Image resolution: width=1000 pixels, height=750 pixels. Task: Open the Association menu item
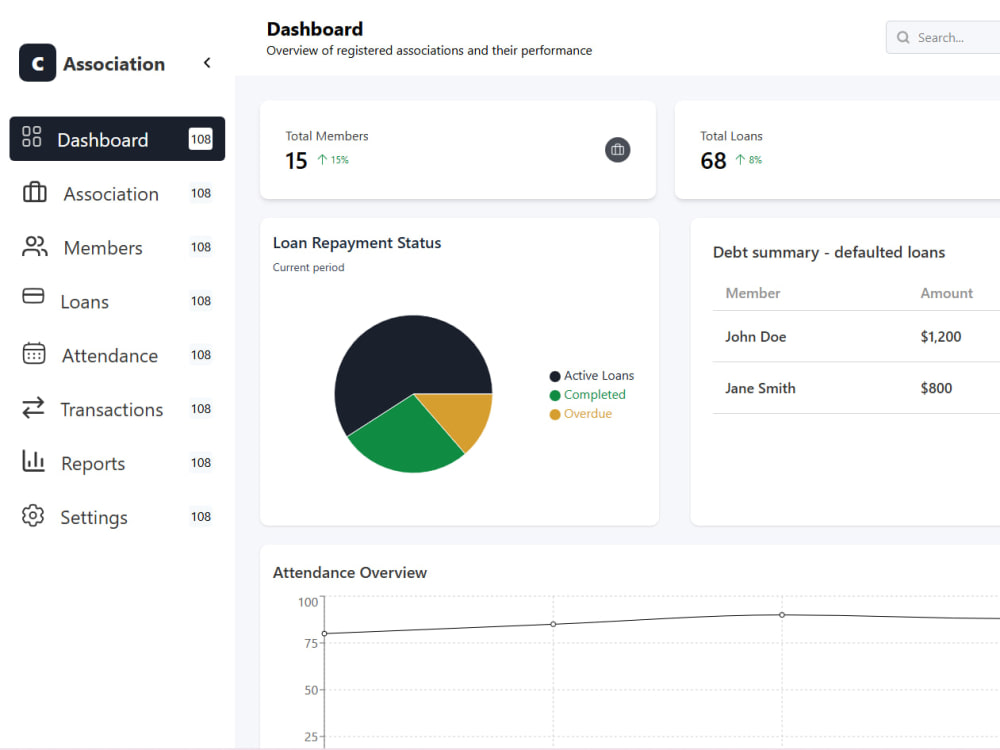point(117,193)
